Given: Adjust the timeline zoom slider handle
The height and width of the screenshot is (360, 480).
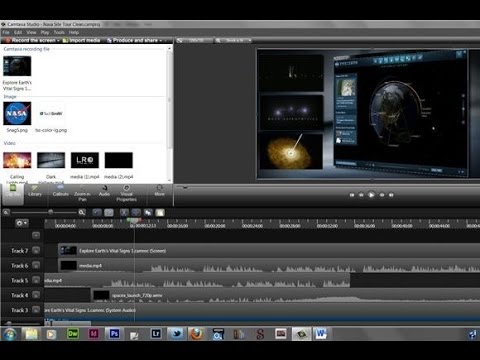Looking at the screenshot, I should tap(51, 212).
